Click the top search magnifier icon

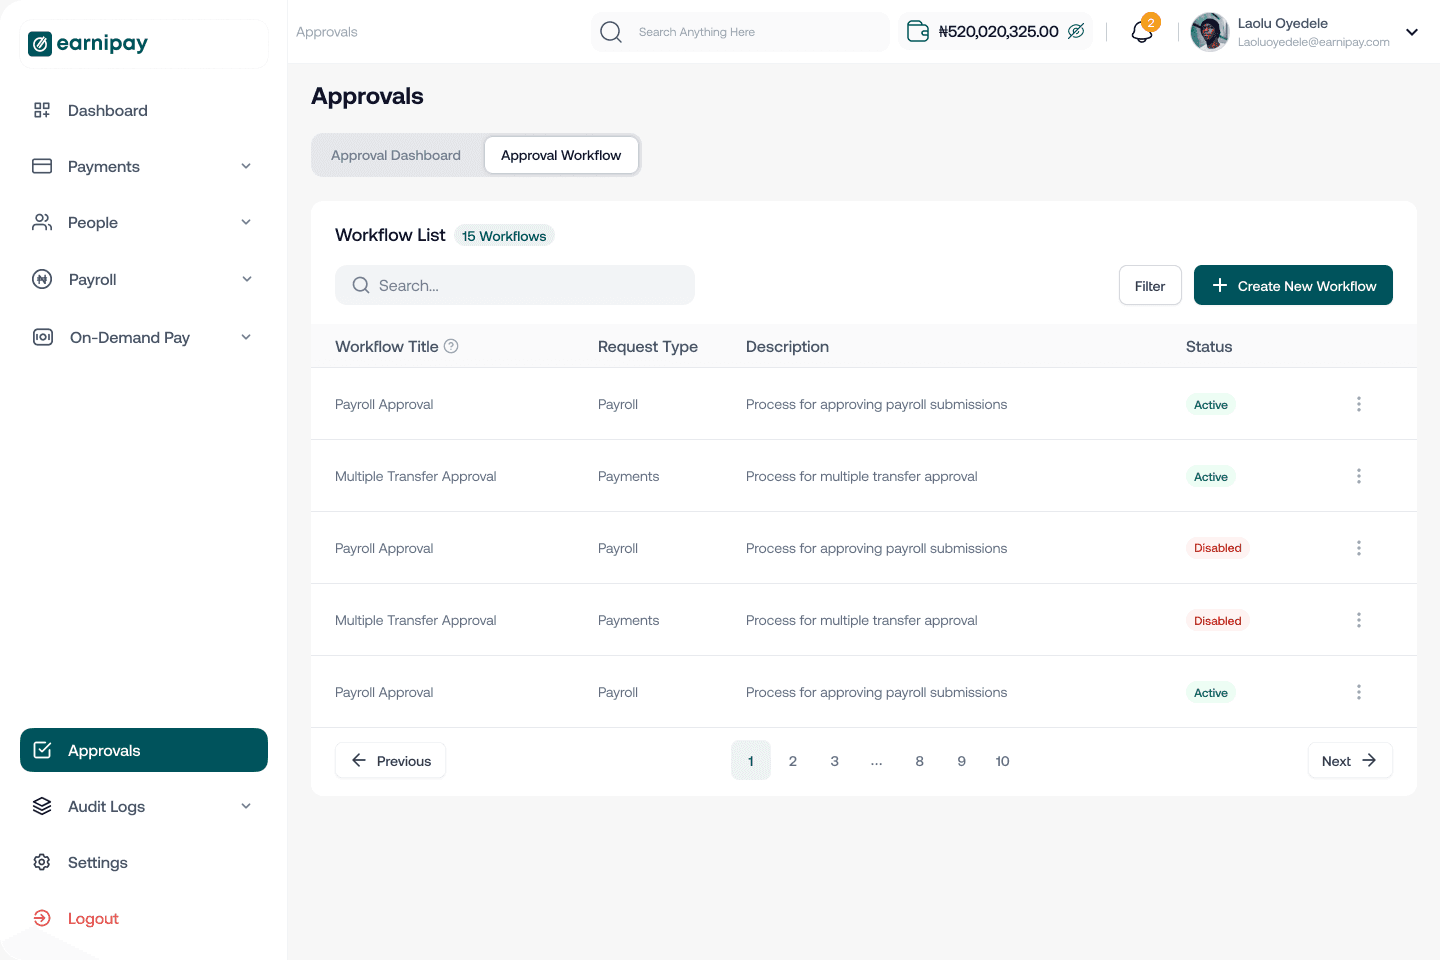pos(611,32)
